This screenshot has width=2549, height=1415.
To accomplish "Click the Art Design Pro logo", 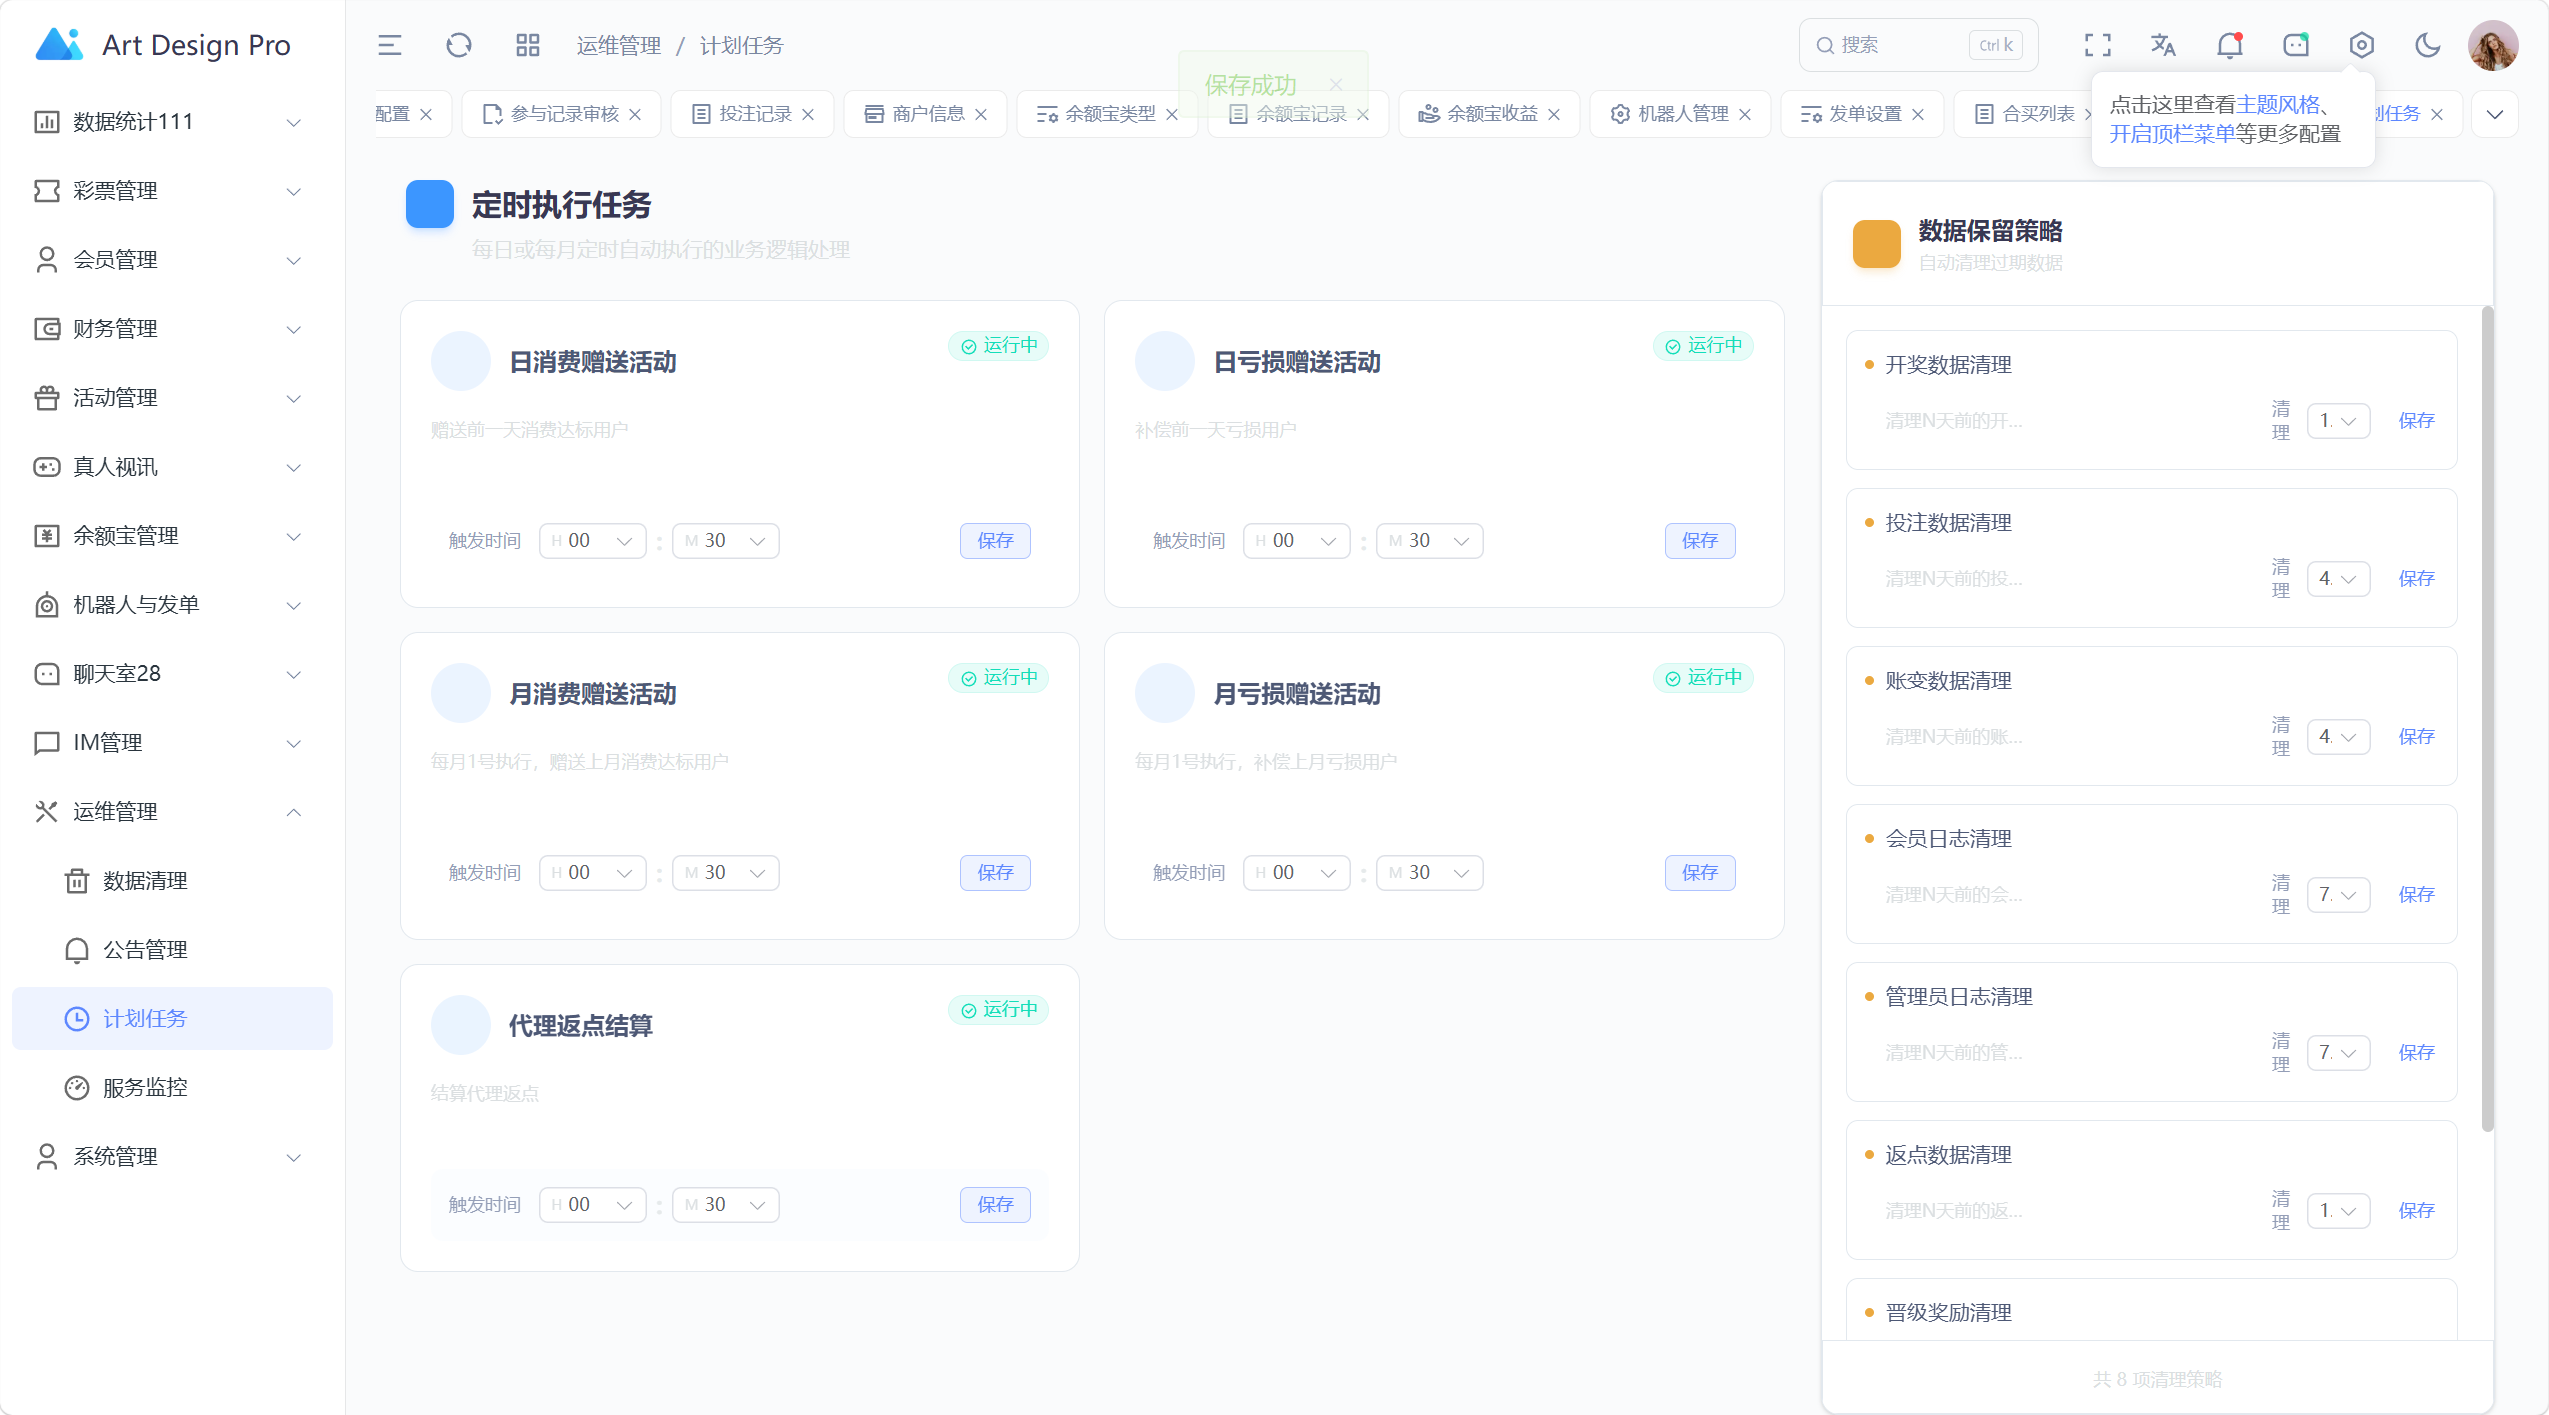I will click(162, 45).
